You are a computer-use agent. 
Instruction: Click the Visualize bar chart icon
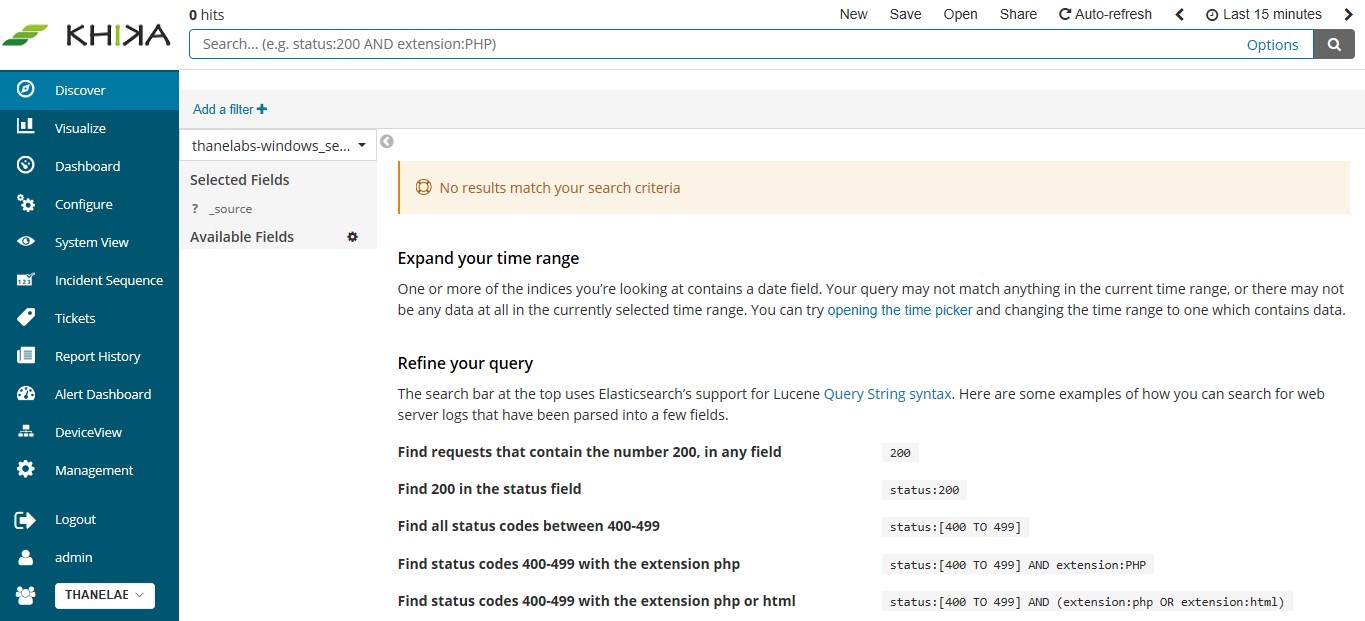[x=26, y=128]
